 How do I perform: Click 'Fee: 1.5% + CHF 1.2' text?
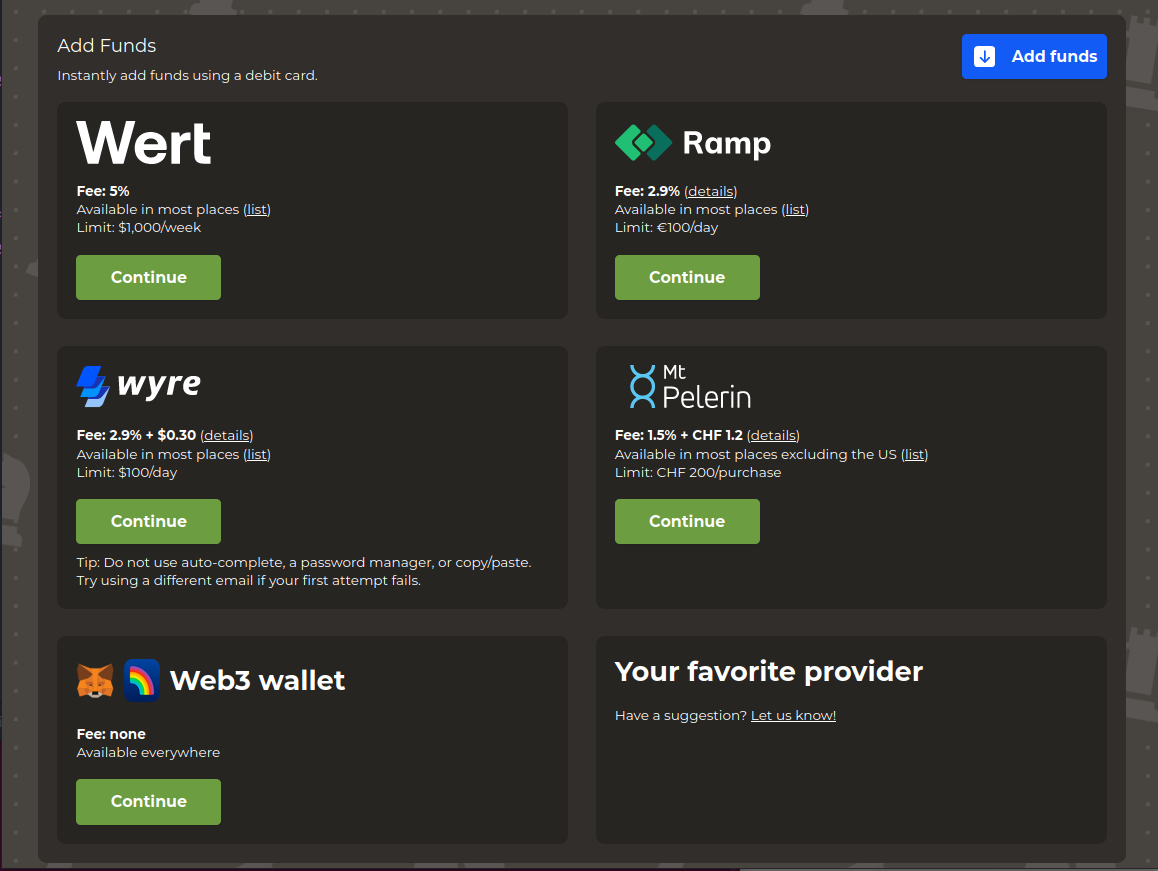coord(679,436)
